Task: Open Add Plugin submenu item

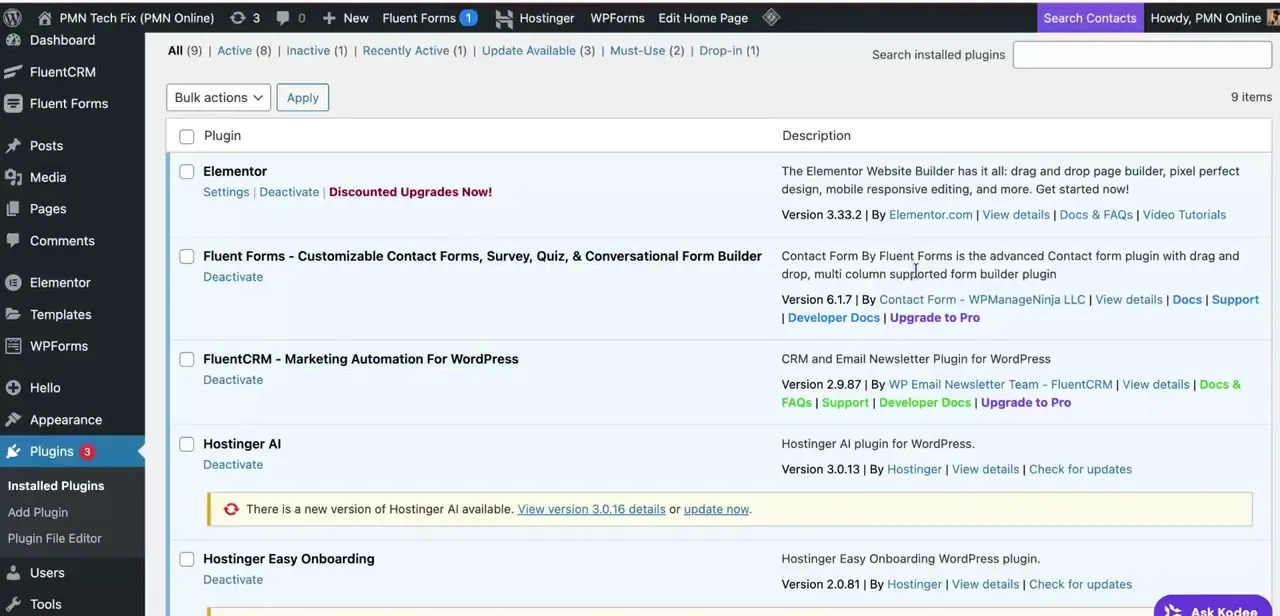Action: [x=38, y=512]
